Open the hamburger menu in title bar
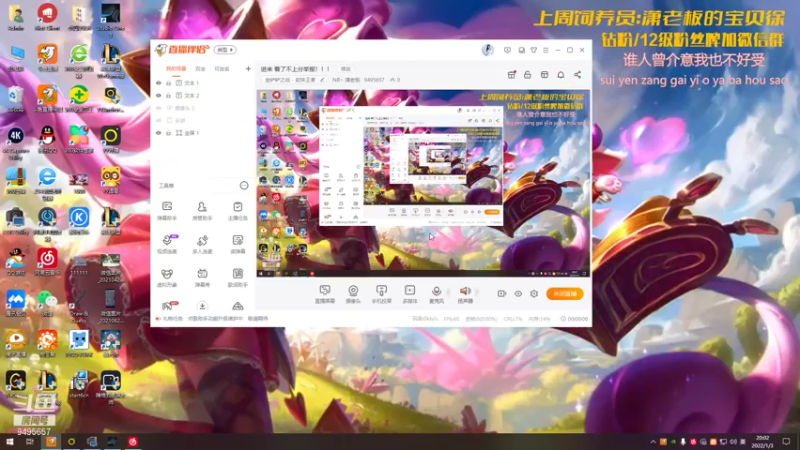Screen dimensions: 800x450 click(545, 50)
